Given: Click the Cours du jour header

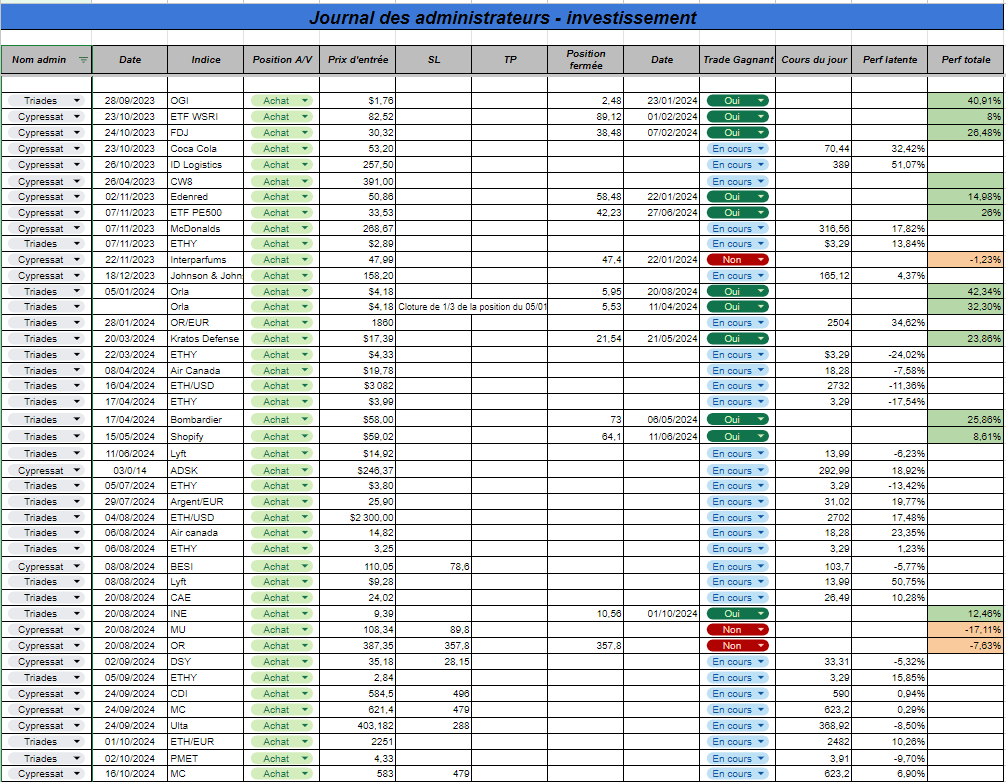Looking at the screenshot, I should tap(814, 60).
